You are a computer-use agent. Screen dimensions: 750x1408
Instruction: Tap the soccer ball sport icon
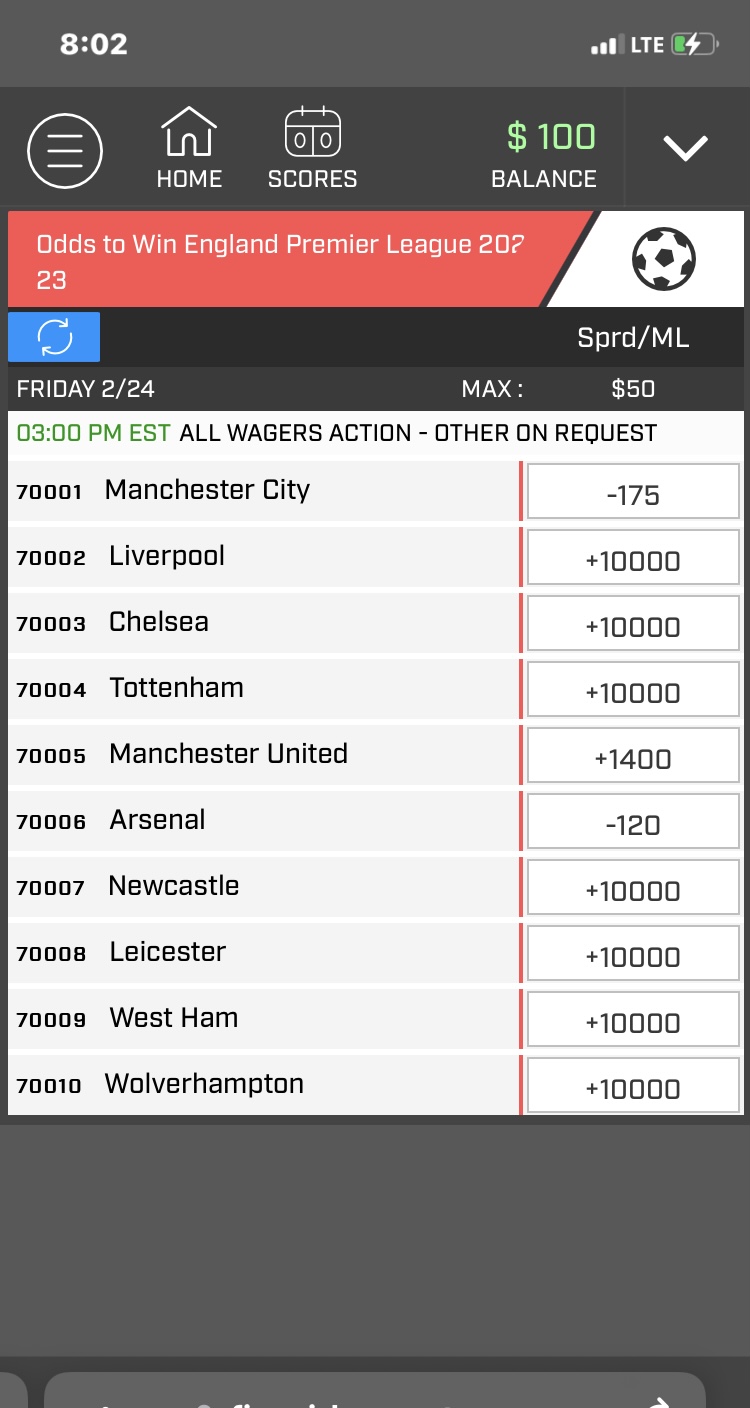[x=664, y=259]
